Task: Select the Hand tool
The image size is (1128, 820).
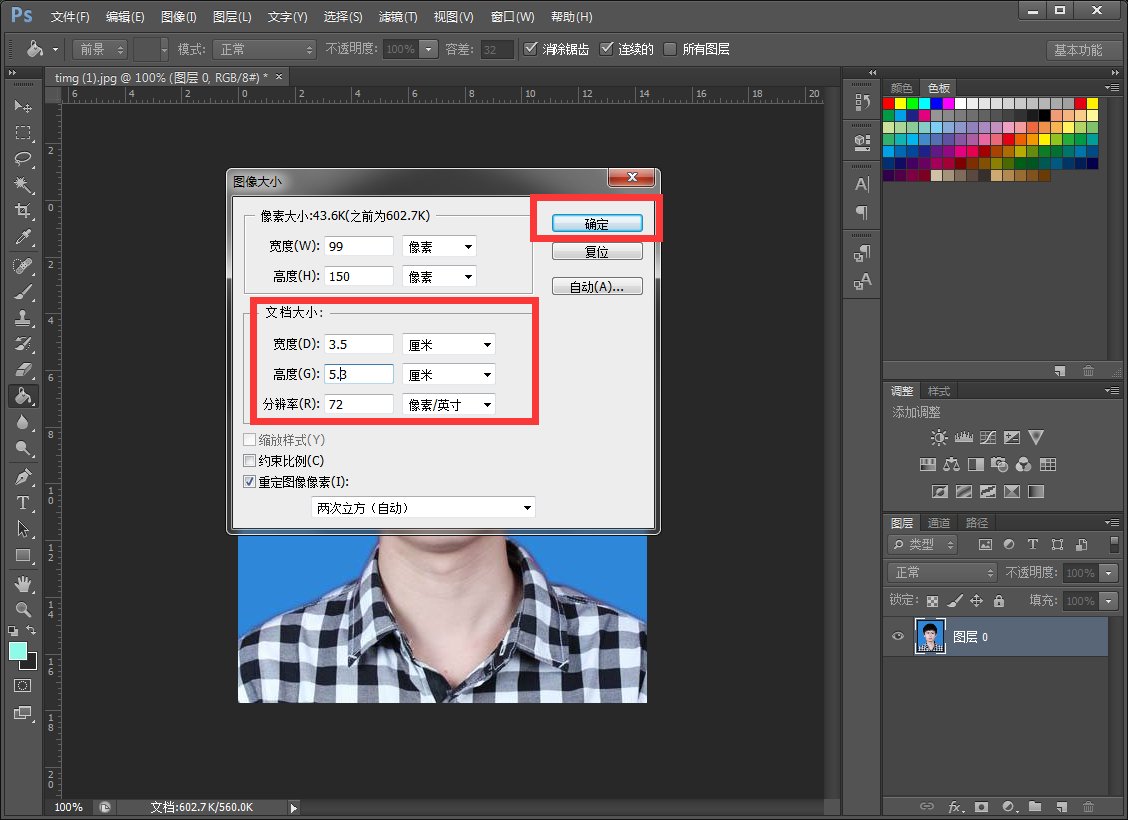Action: coord(22,583)
